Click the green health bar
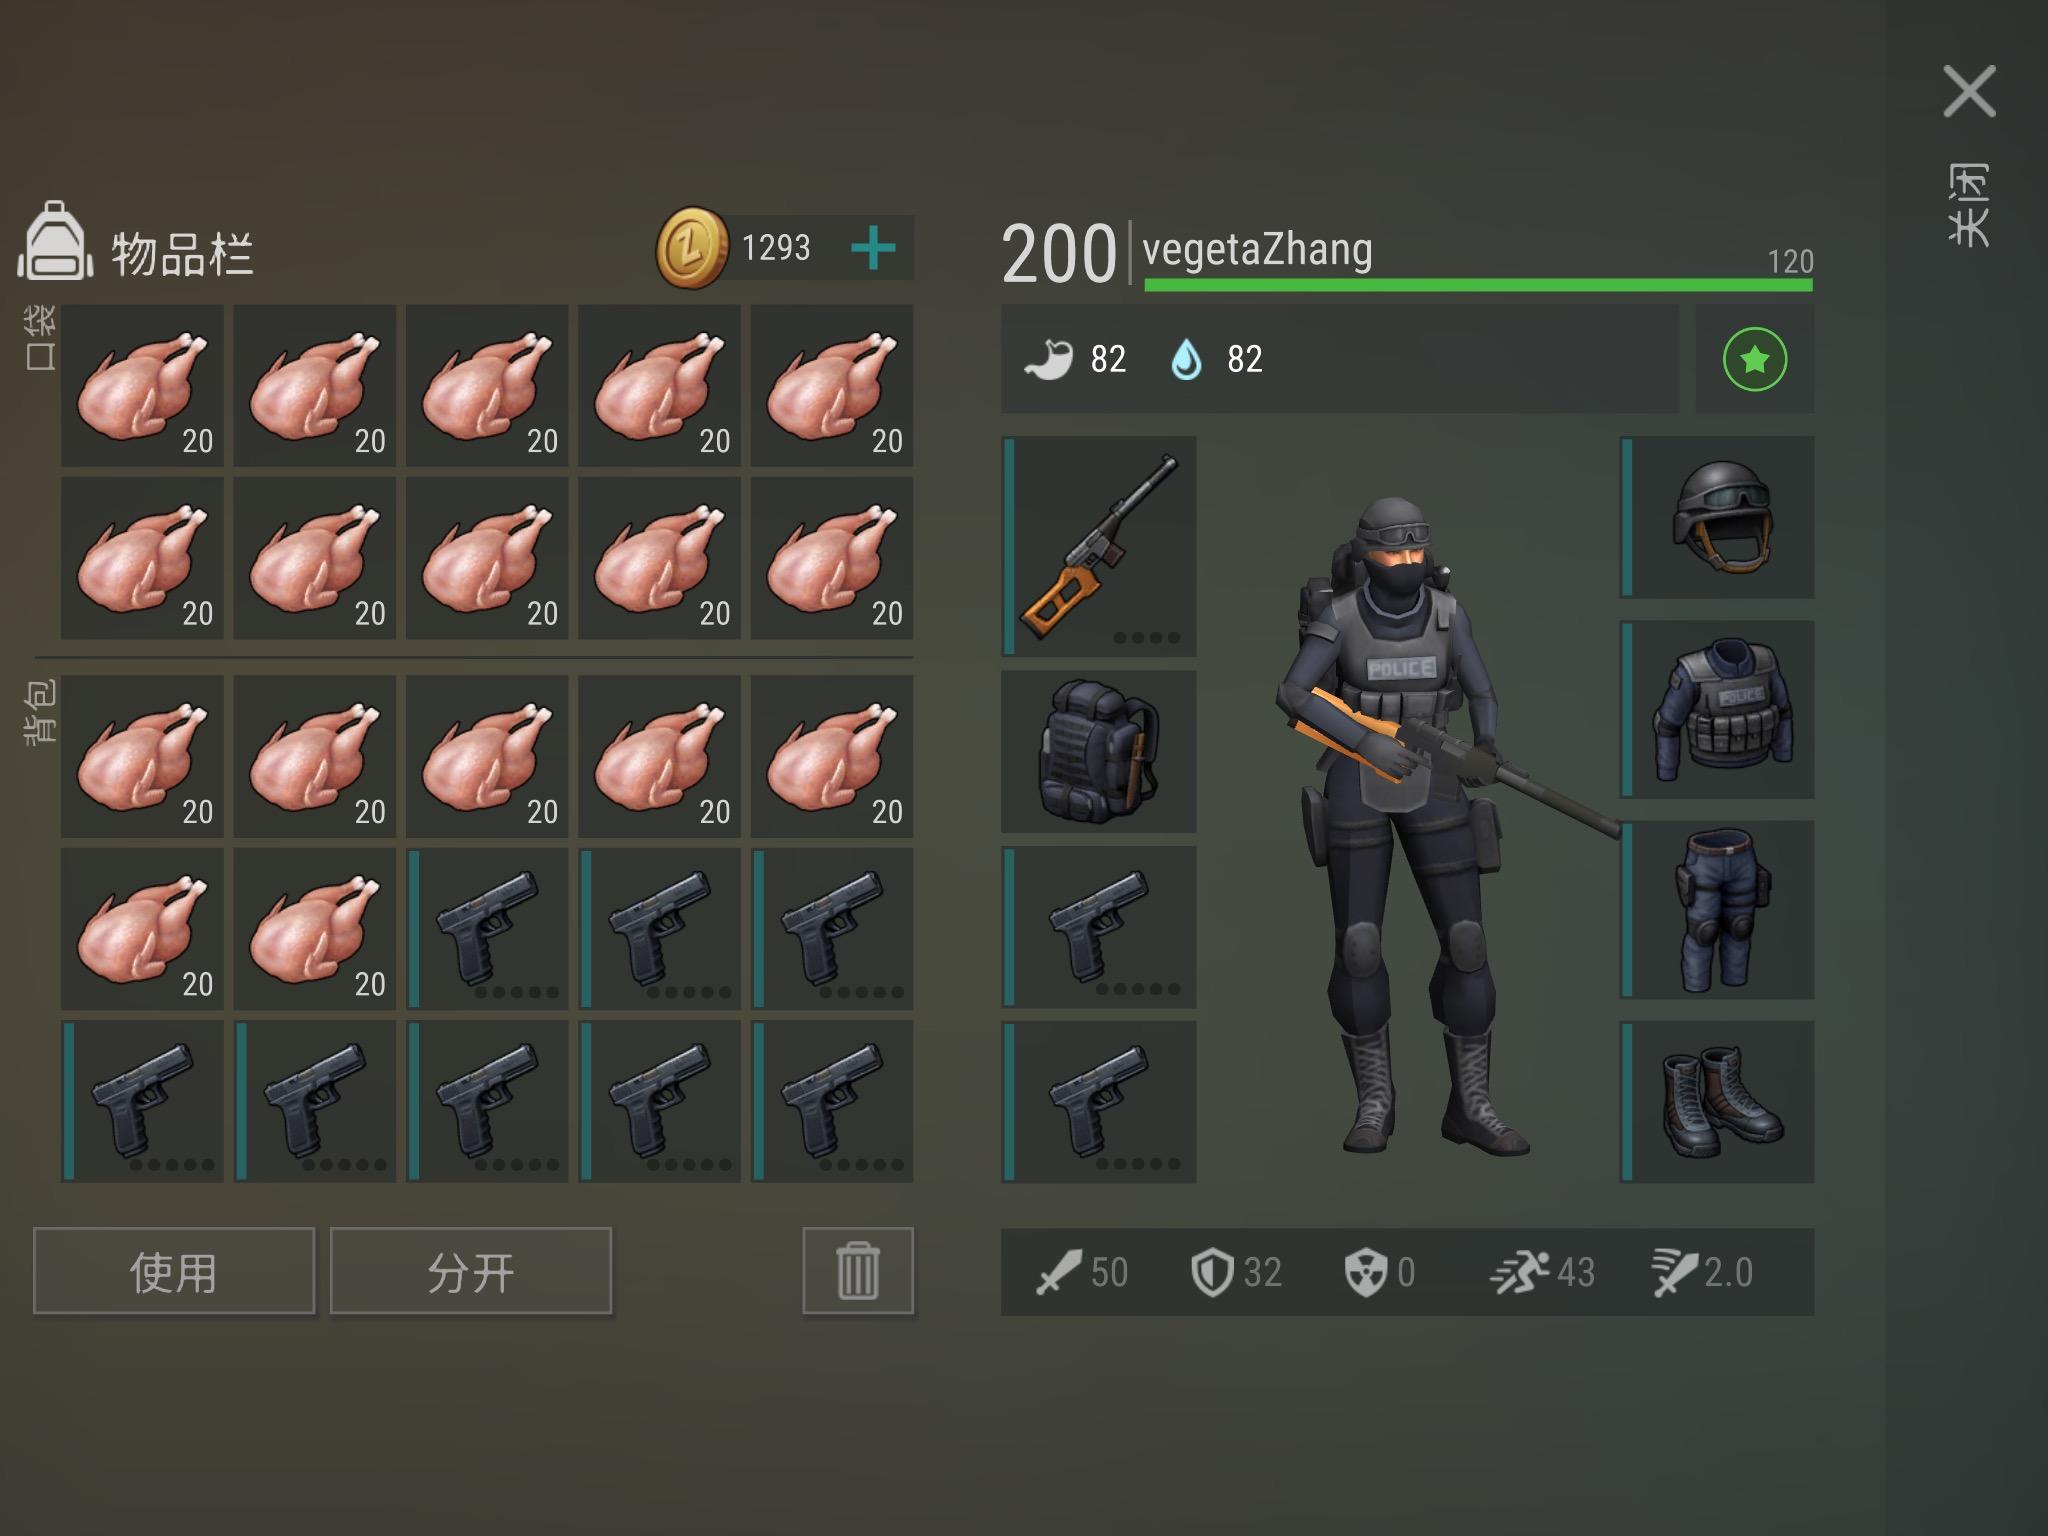The image size is (2048, 1536). 1478,285
